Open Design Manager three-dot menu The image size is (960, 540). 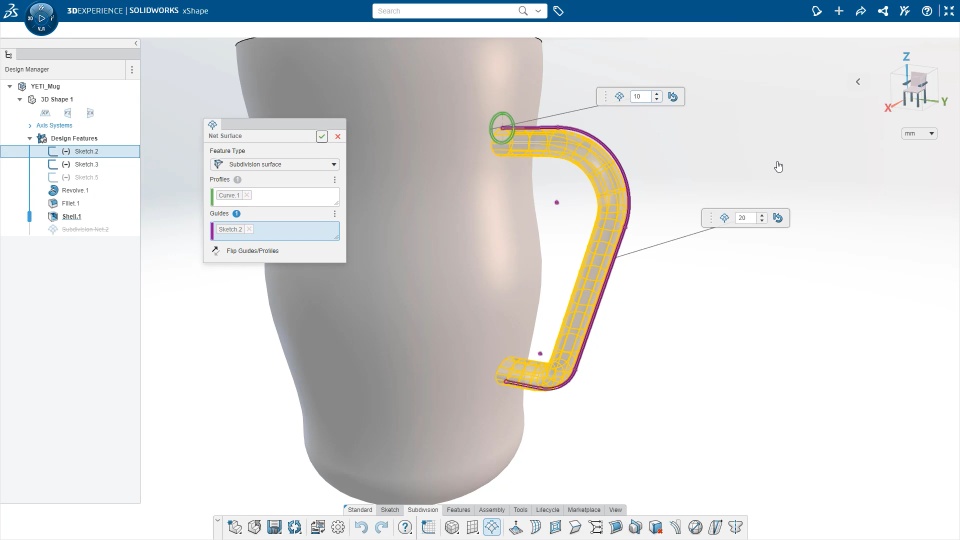click(132, 70)
